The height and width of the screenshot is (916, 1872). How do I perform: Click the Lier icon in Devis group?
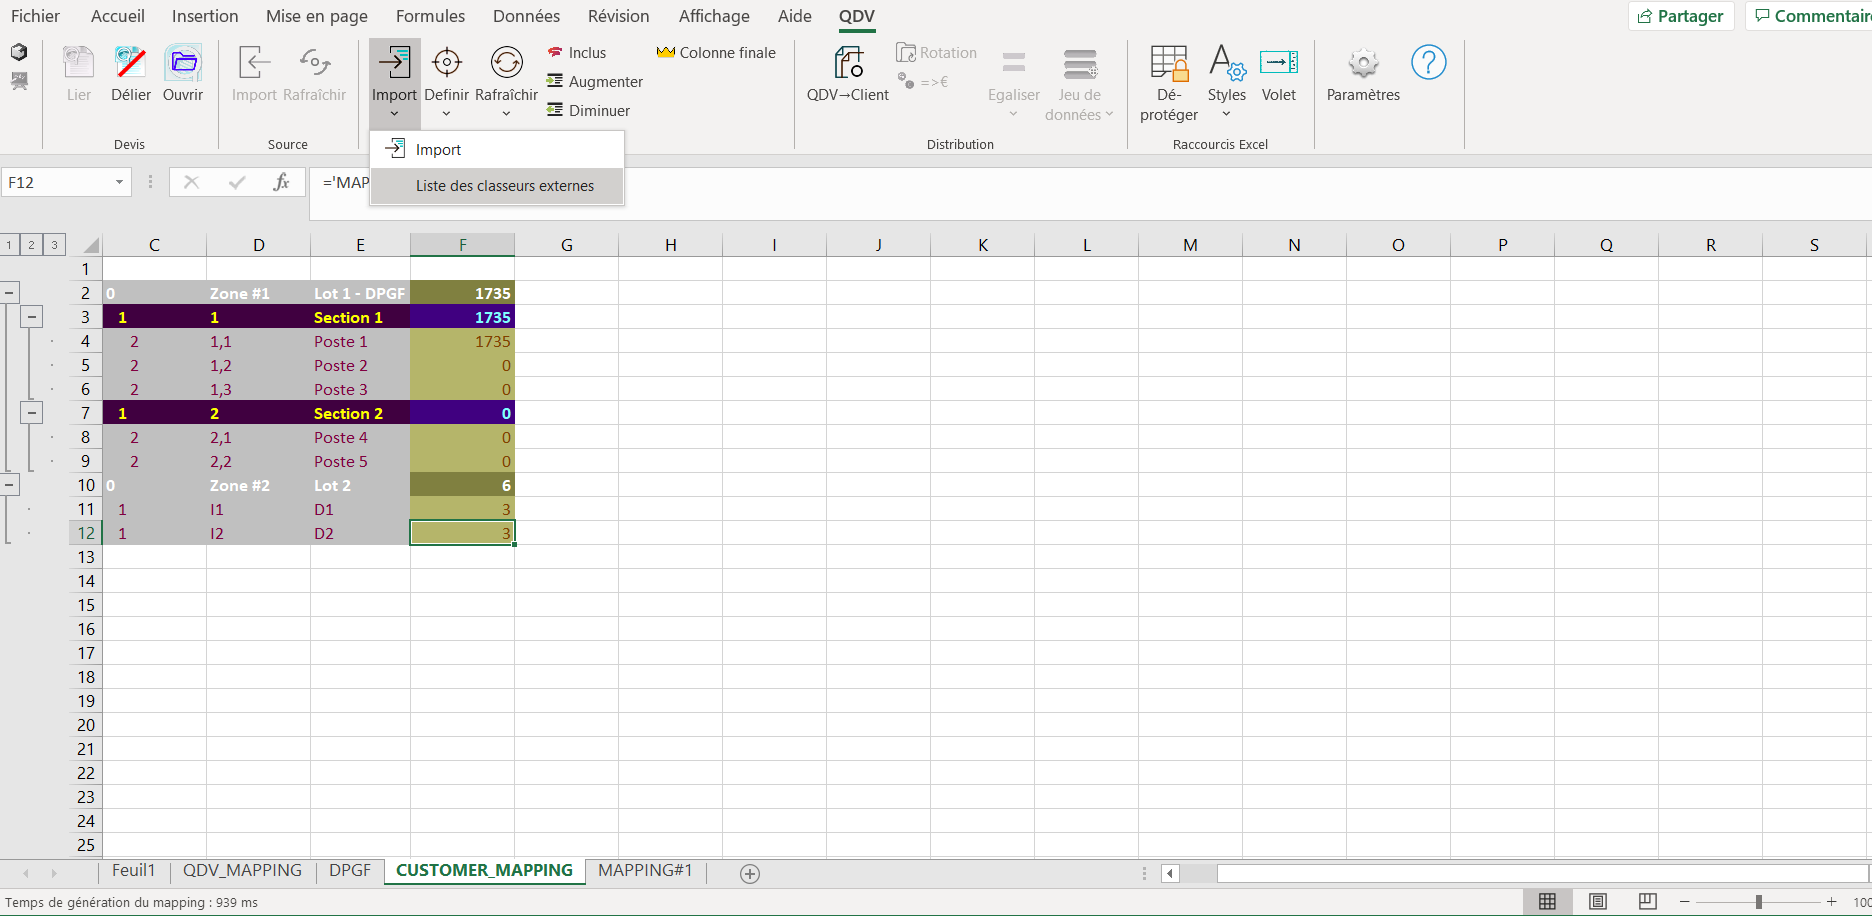tap(78, 63)
